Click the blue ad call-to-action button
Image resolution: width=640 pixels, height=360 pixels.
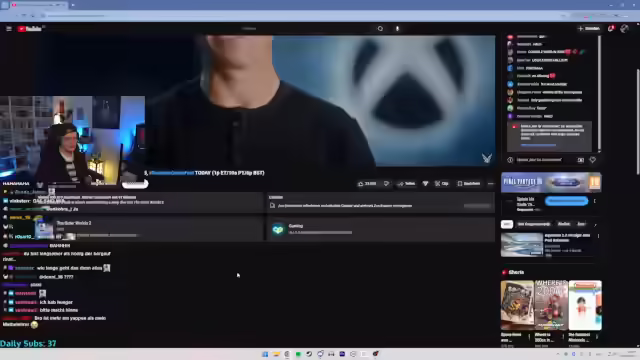coord(567,201)
